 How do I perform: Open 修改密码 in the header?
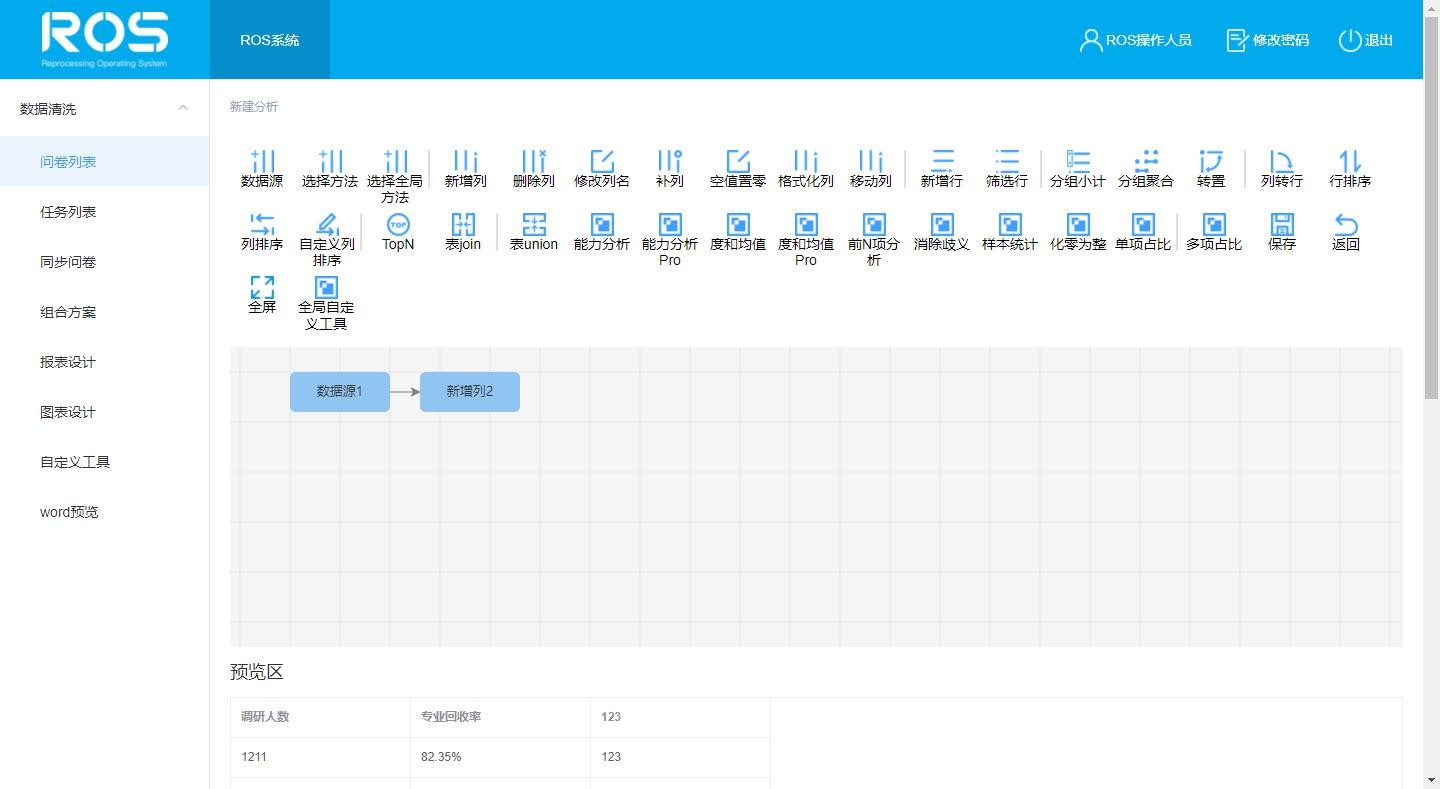(x=1268, y=40)
